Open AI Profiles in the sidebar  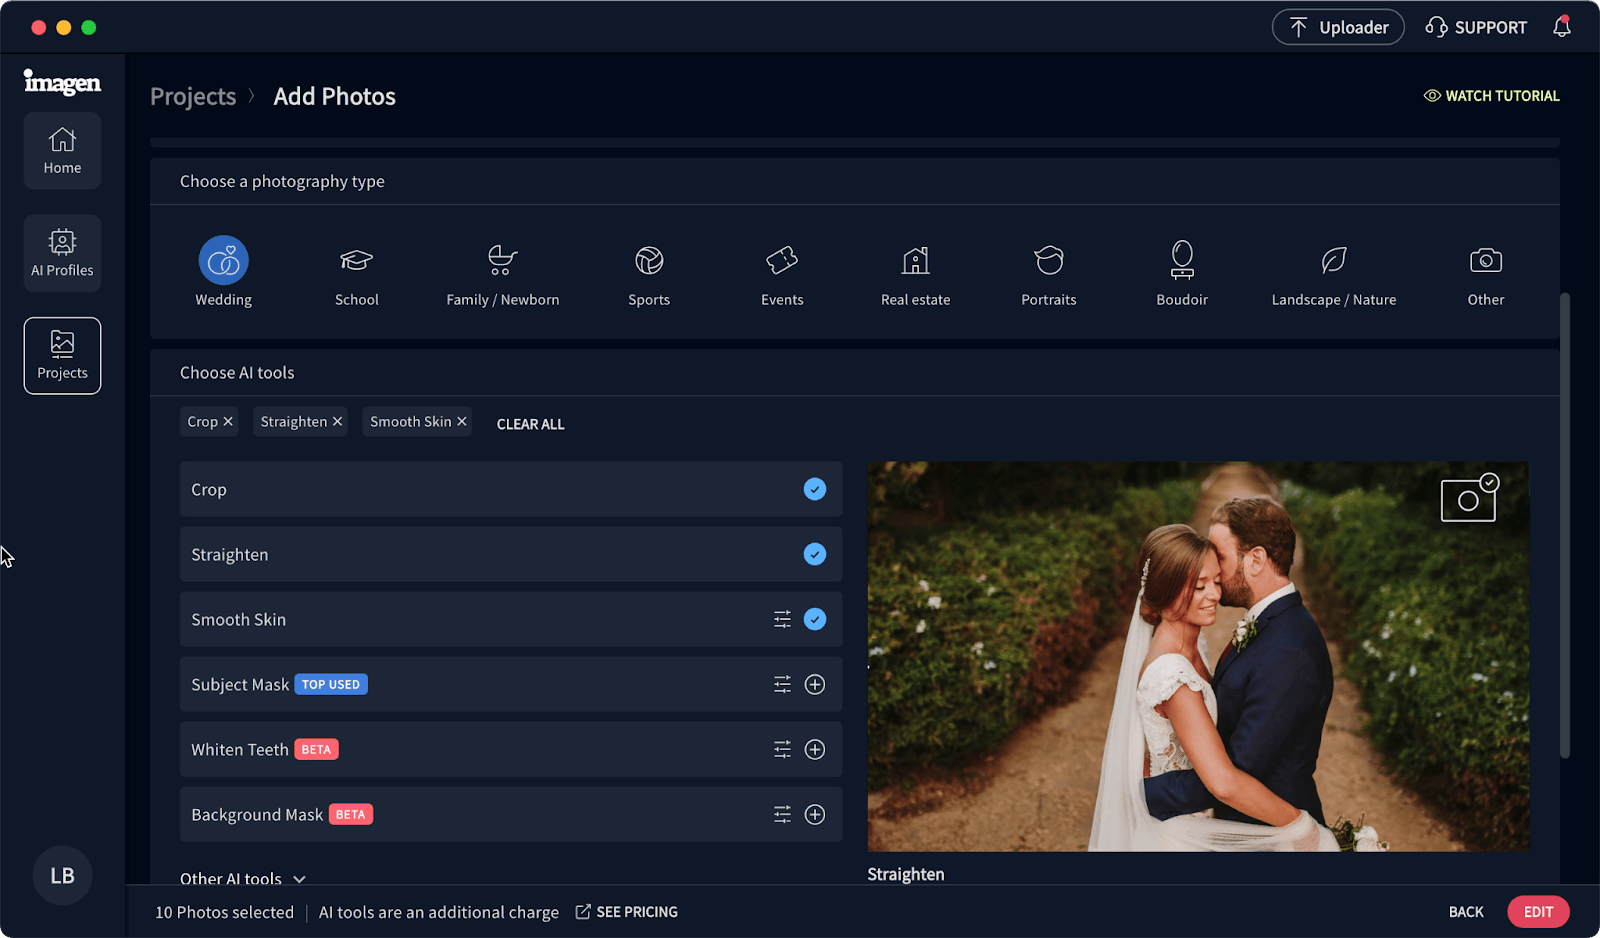pyautogui.click(x=62, y=253)
